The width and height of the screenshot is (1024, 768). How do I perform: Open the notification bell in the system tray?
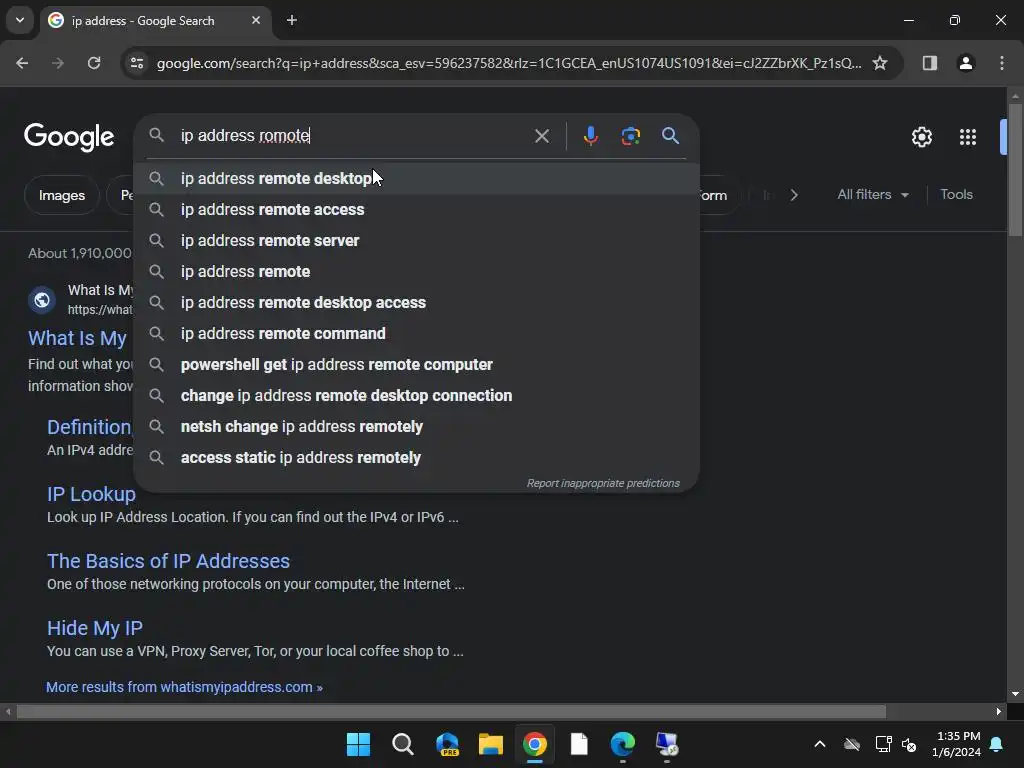pos(997,744)
